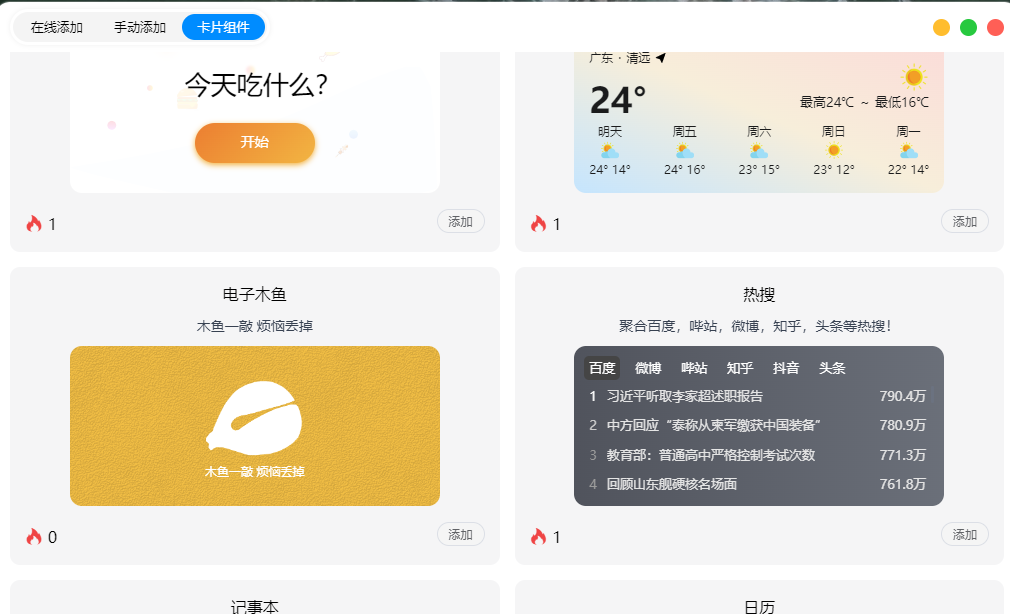Image resolution: width=1010 pixels, height=614 pixels.
Task: Select the 卡片组件 tab
Action: [224, 27]
